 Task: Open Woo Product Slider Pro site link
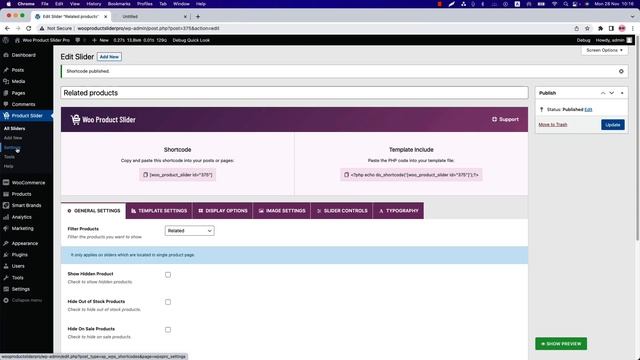tap(42, 40)
